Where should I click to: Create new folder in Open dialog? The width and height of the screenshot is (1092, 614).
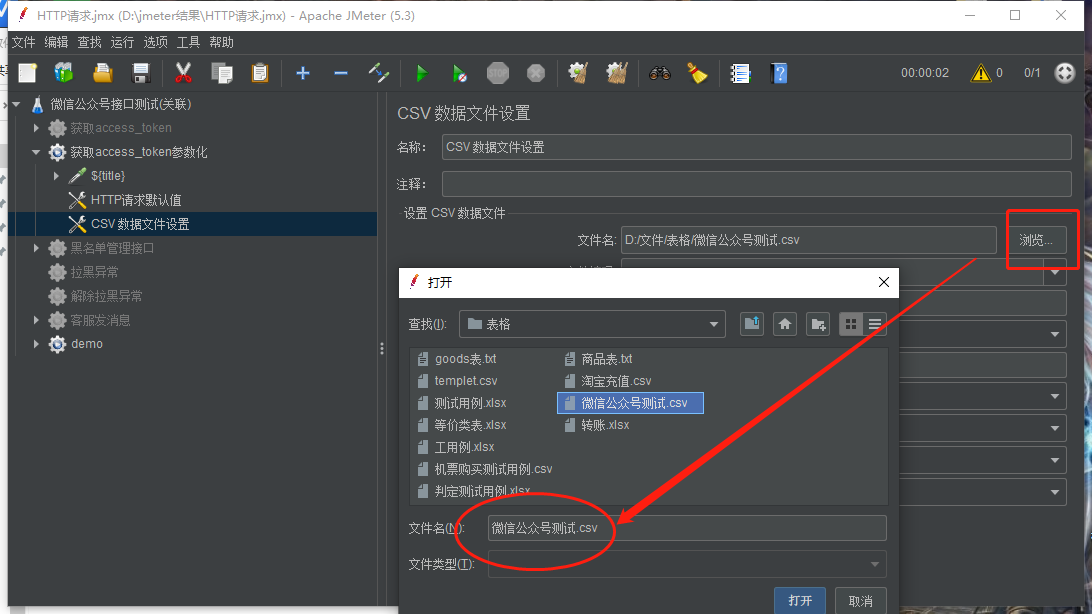[818, 324]
